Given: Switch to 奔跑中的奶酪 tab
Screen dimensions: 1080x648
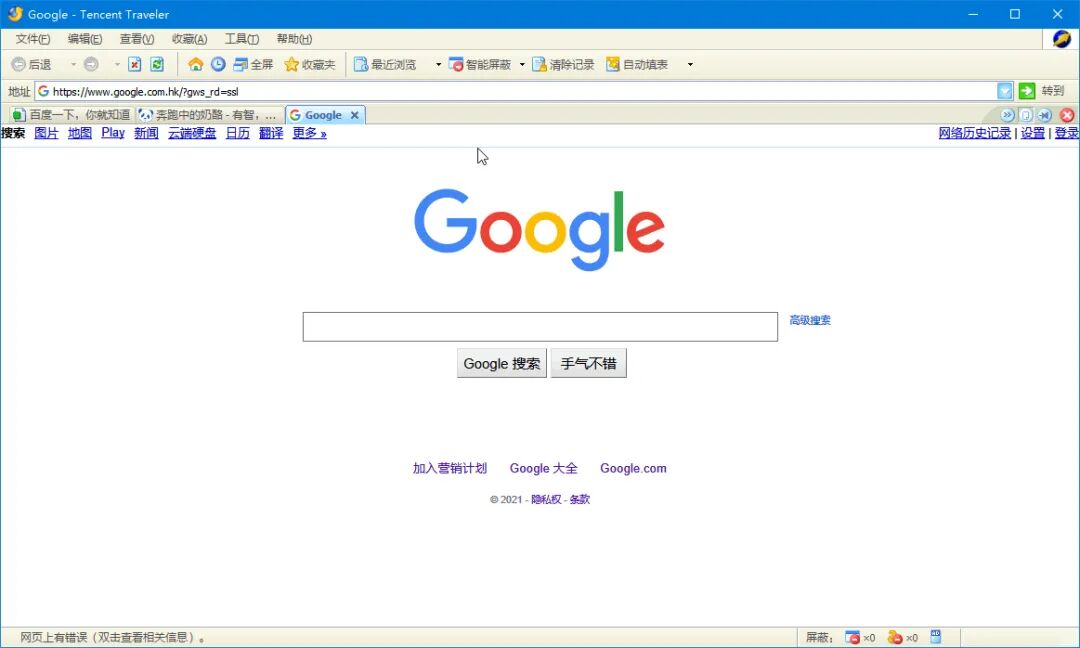Looking at the screenshot, I should click(209, 115).
